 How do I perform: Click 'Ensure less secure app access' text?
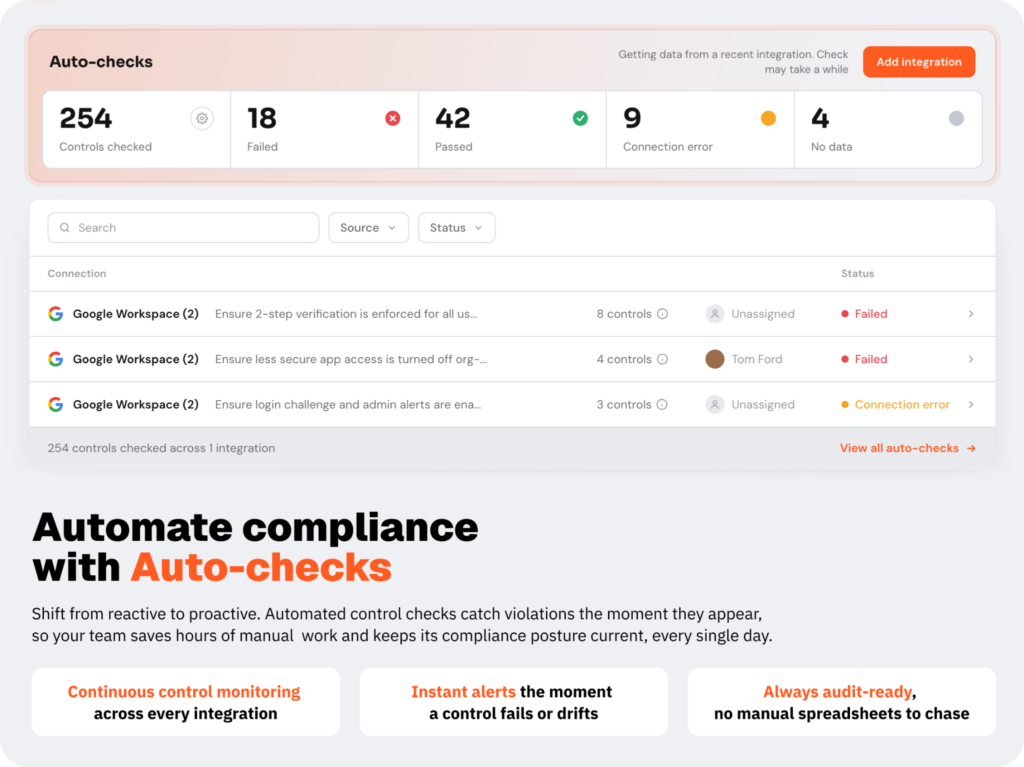tap(351, 359)
